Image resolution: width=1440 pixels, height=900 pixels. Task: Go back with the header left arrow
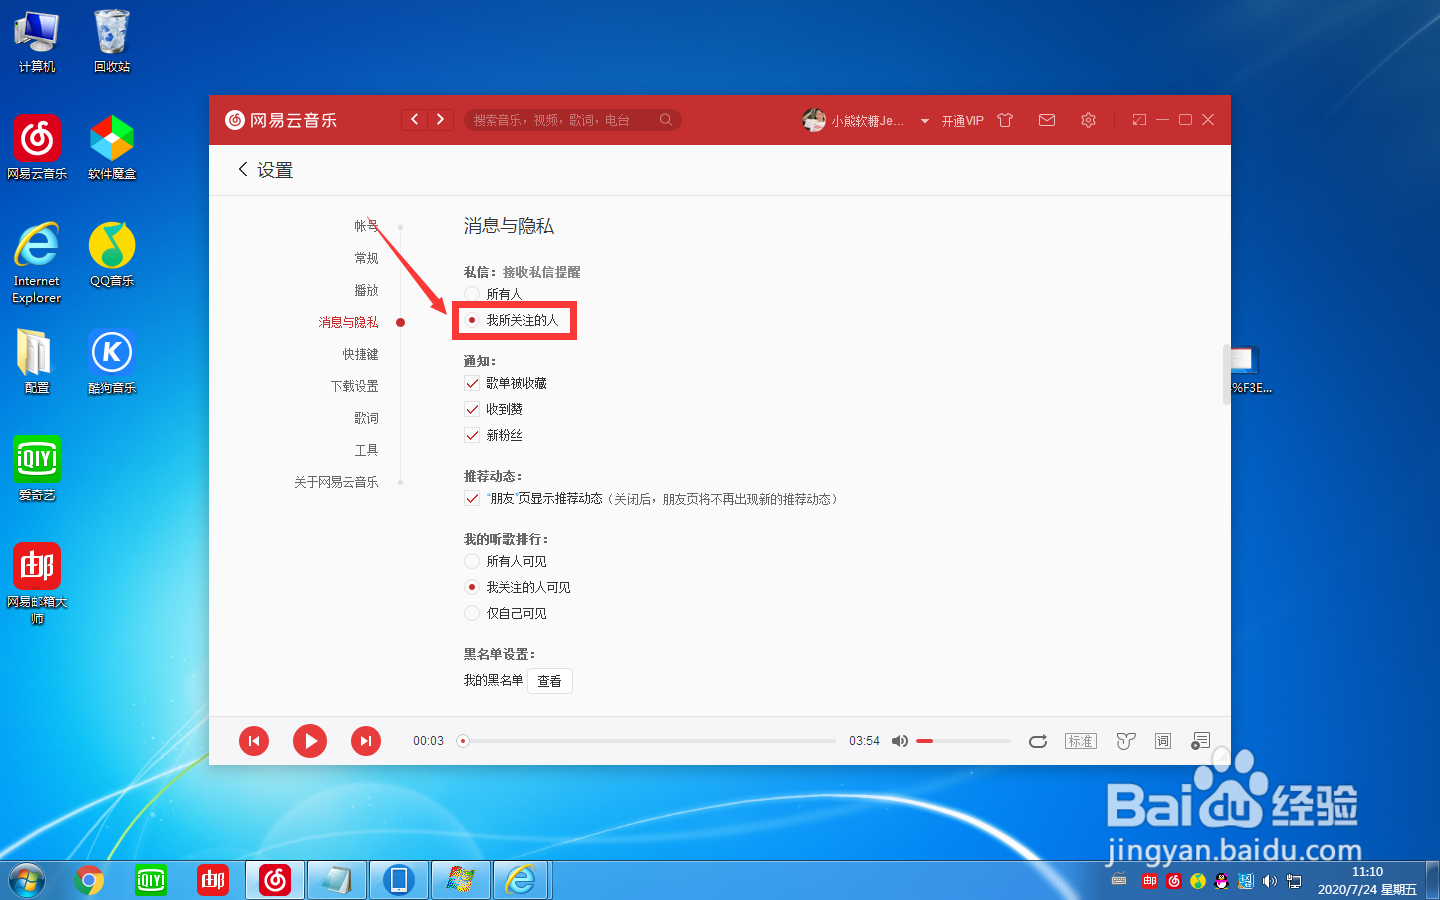415,120
